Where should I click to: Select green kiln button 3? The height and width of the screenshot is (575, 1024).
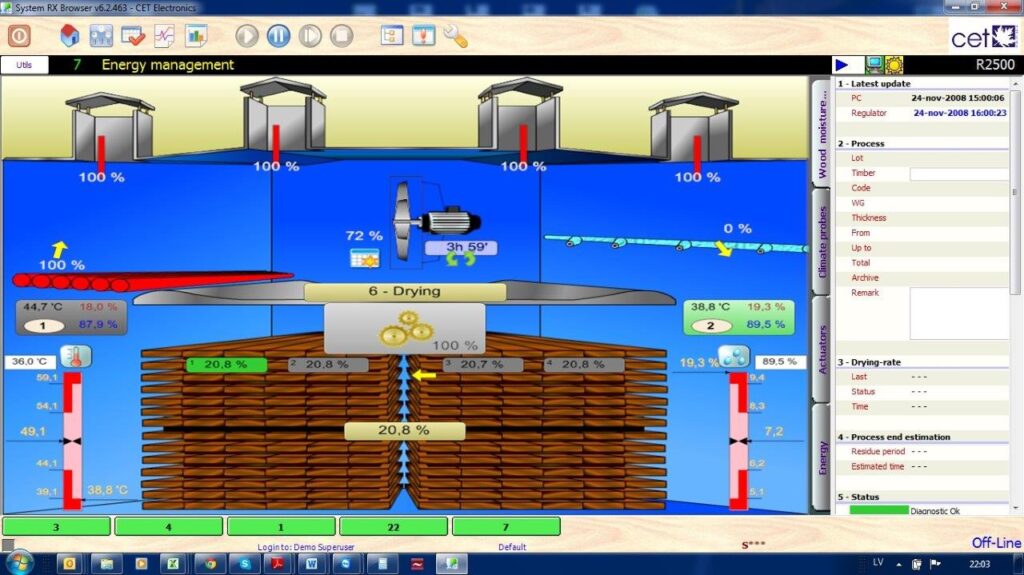56,527
